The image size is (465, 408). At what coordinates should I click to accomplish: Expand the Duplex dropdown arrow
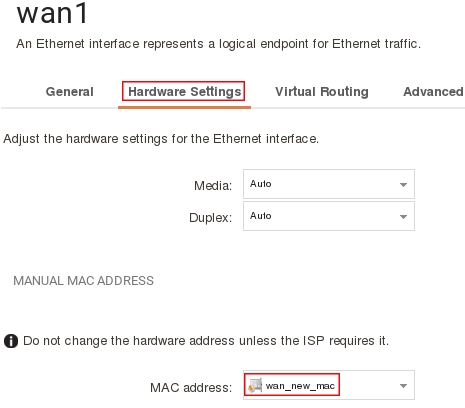click(x=403, y=217)
